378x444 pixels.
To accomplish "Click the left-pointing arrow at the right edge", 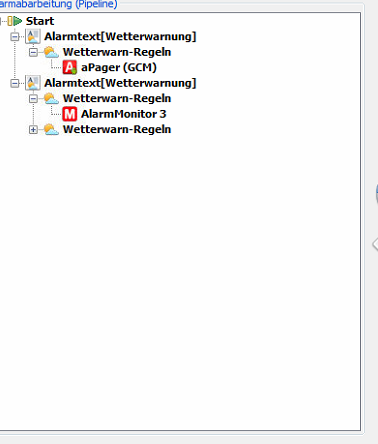I will point(375,244).
